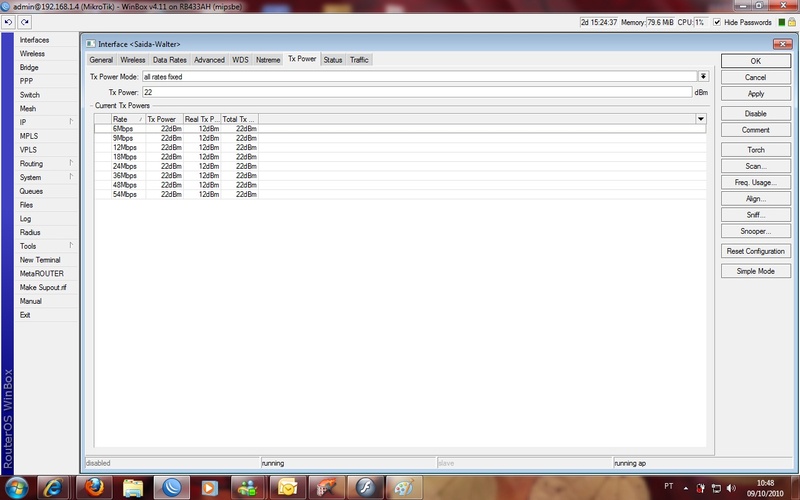
Task: Click the Simple Mode button
Action: 756,271
